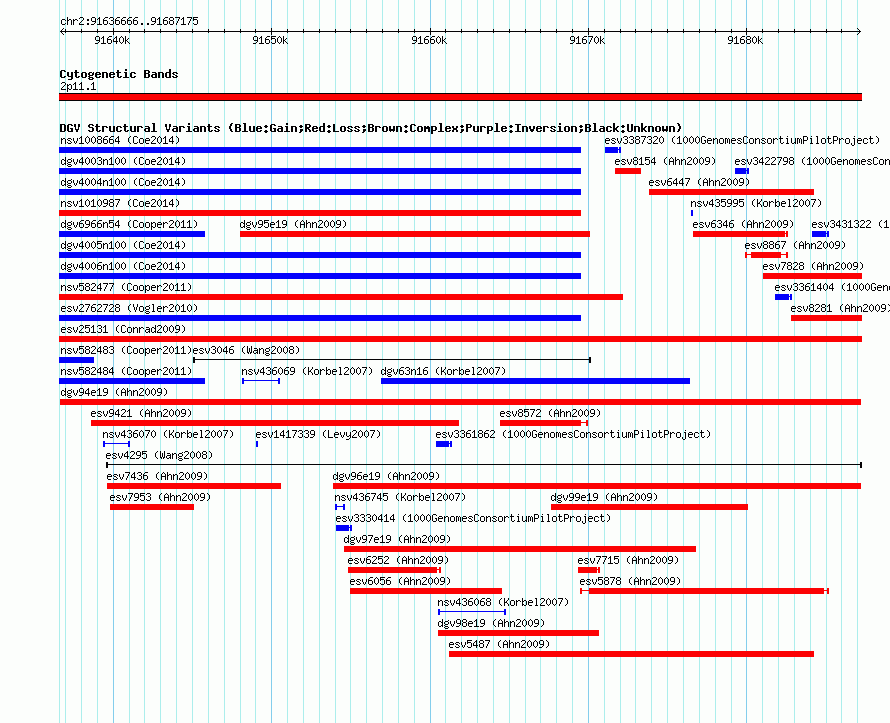The image size is (890, 723).
Task: Open nsv582483 (Cooper2011) variant label
Action: 126,350
